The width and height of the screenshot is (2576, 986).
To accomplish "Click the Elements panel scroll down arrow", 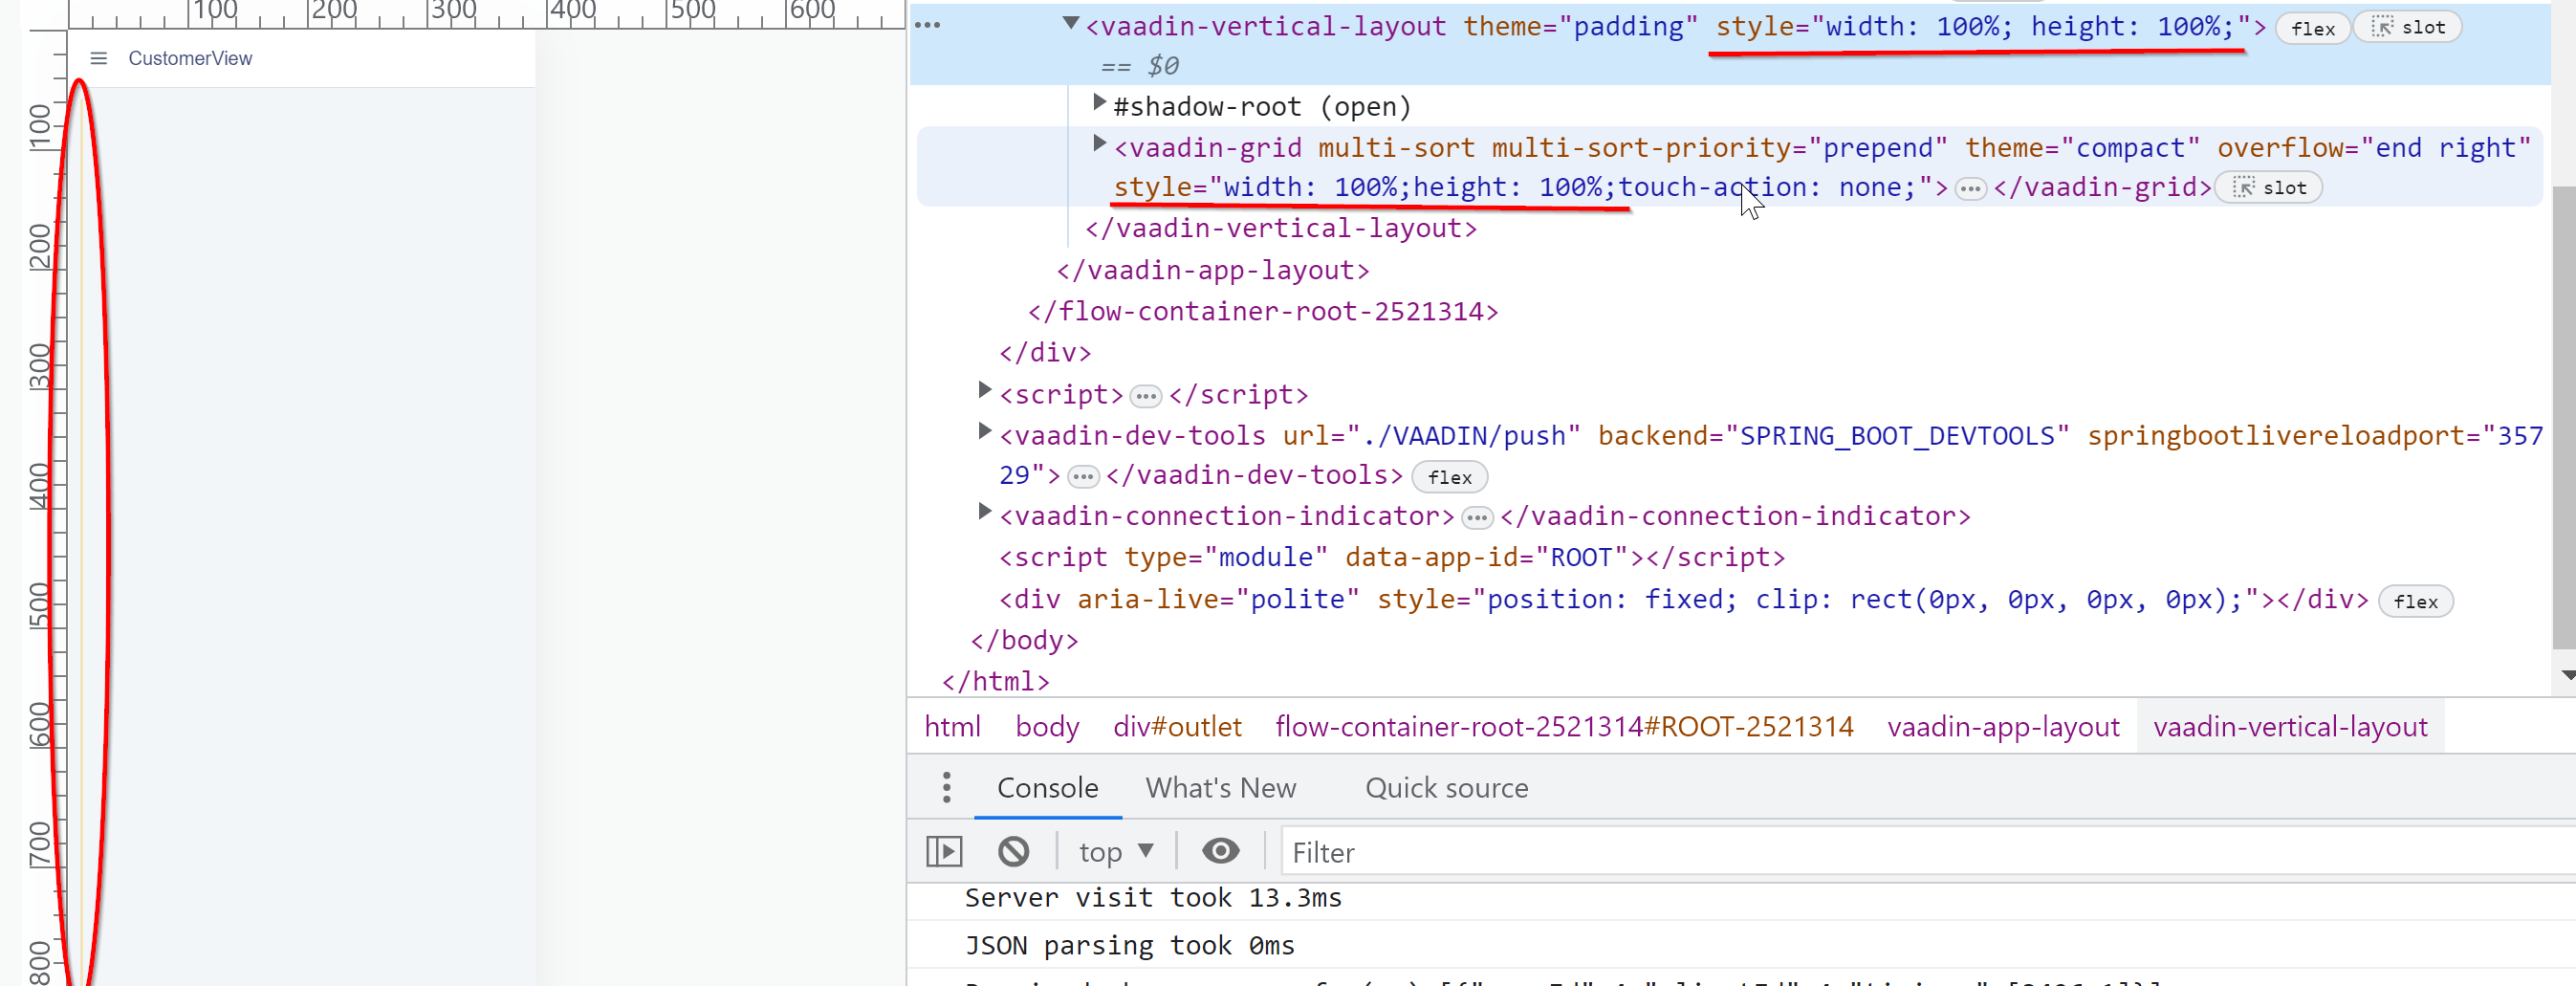I will 2566,675.
